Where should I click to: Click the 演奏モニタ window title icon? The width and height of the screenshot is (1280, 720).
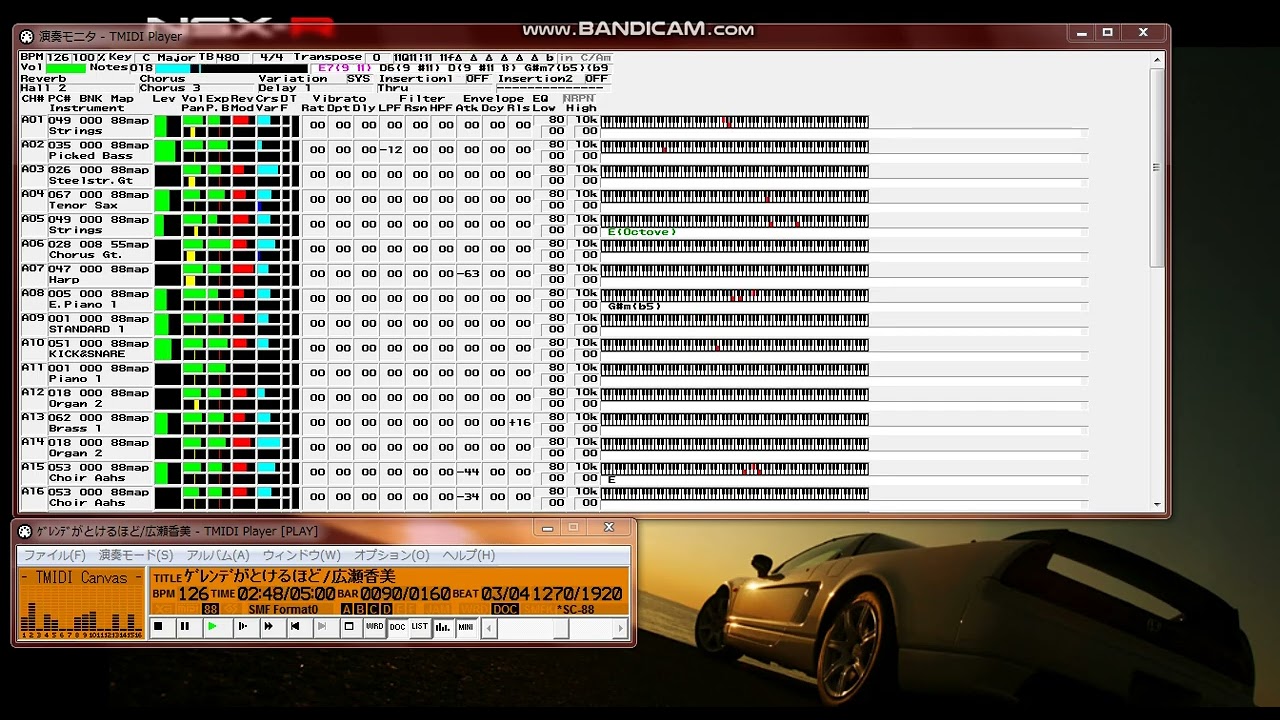point(27,37)
